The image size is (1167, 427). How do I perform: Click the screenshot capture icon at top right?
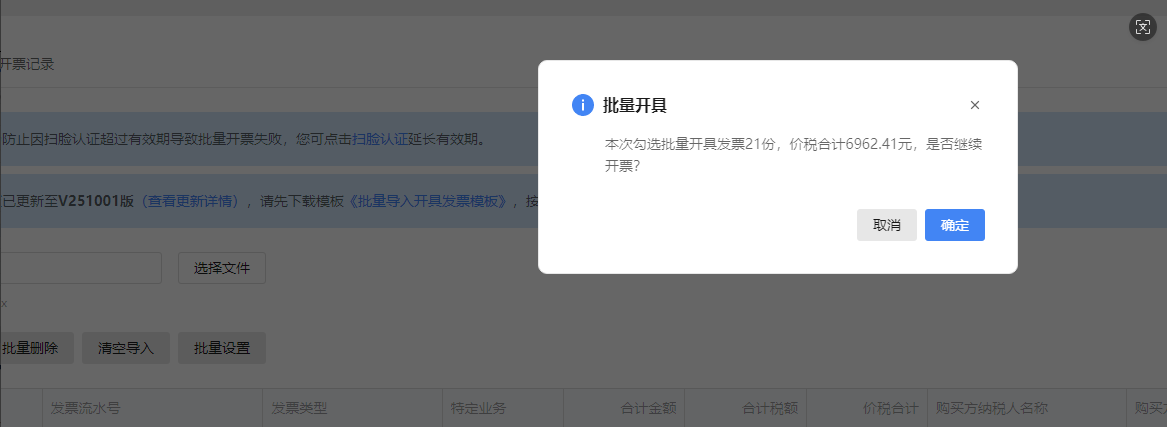[x=1142, y=27]
